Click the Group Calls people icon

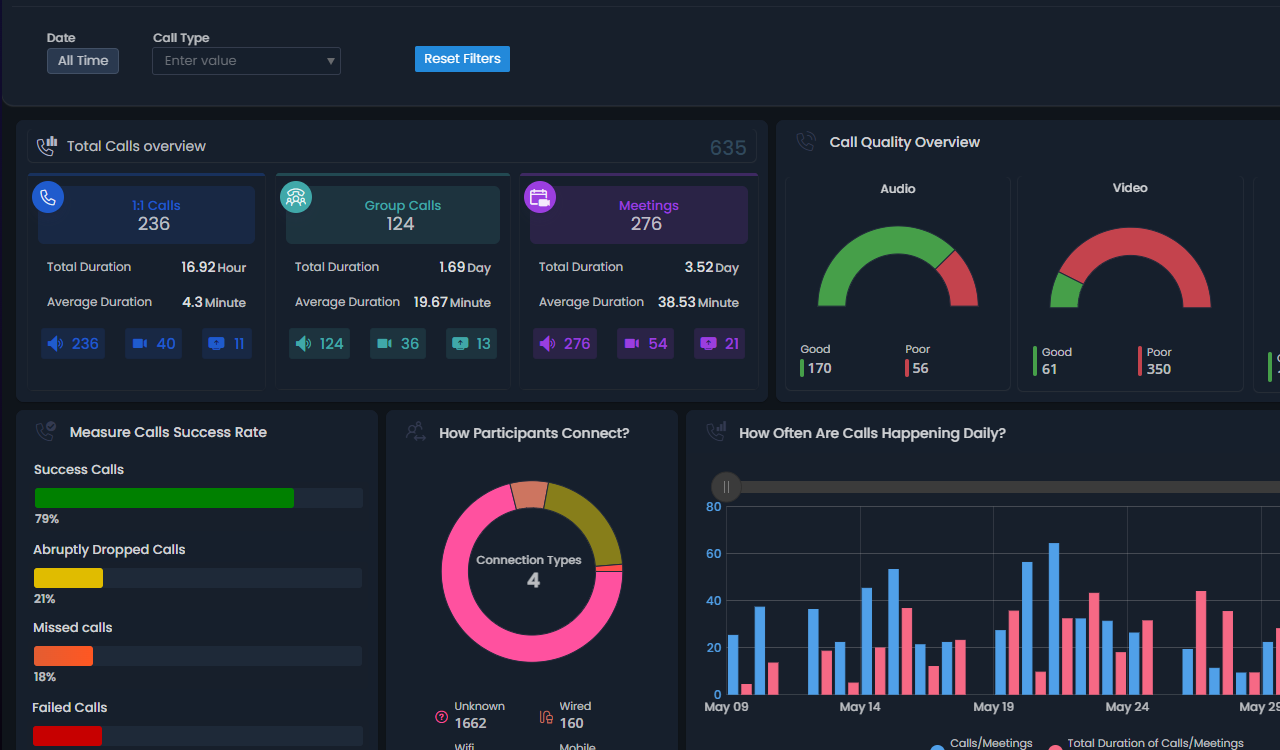click(296, 197)
